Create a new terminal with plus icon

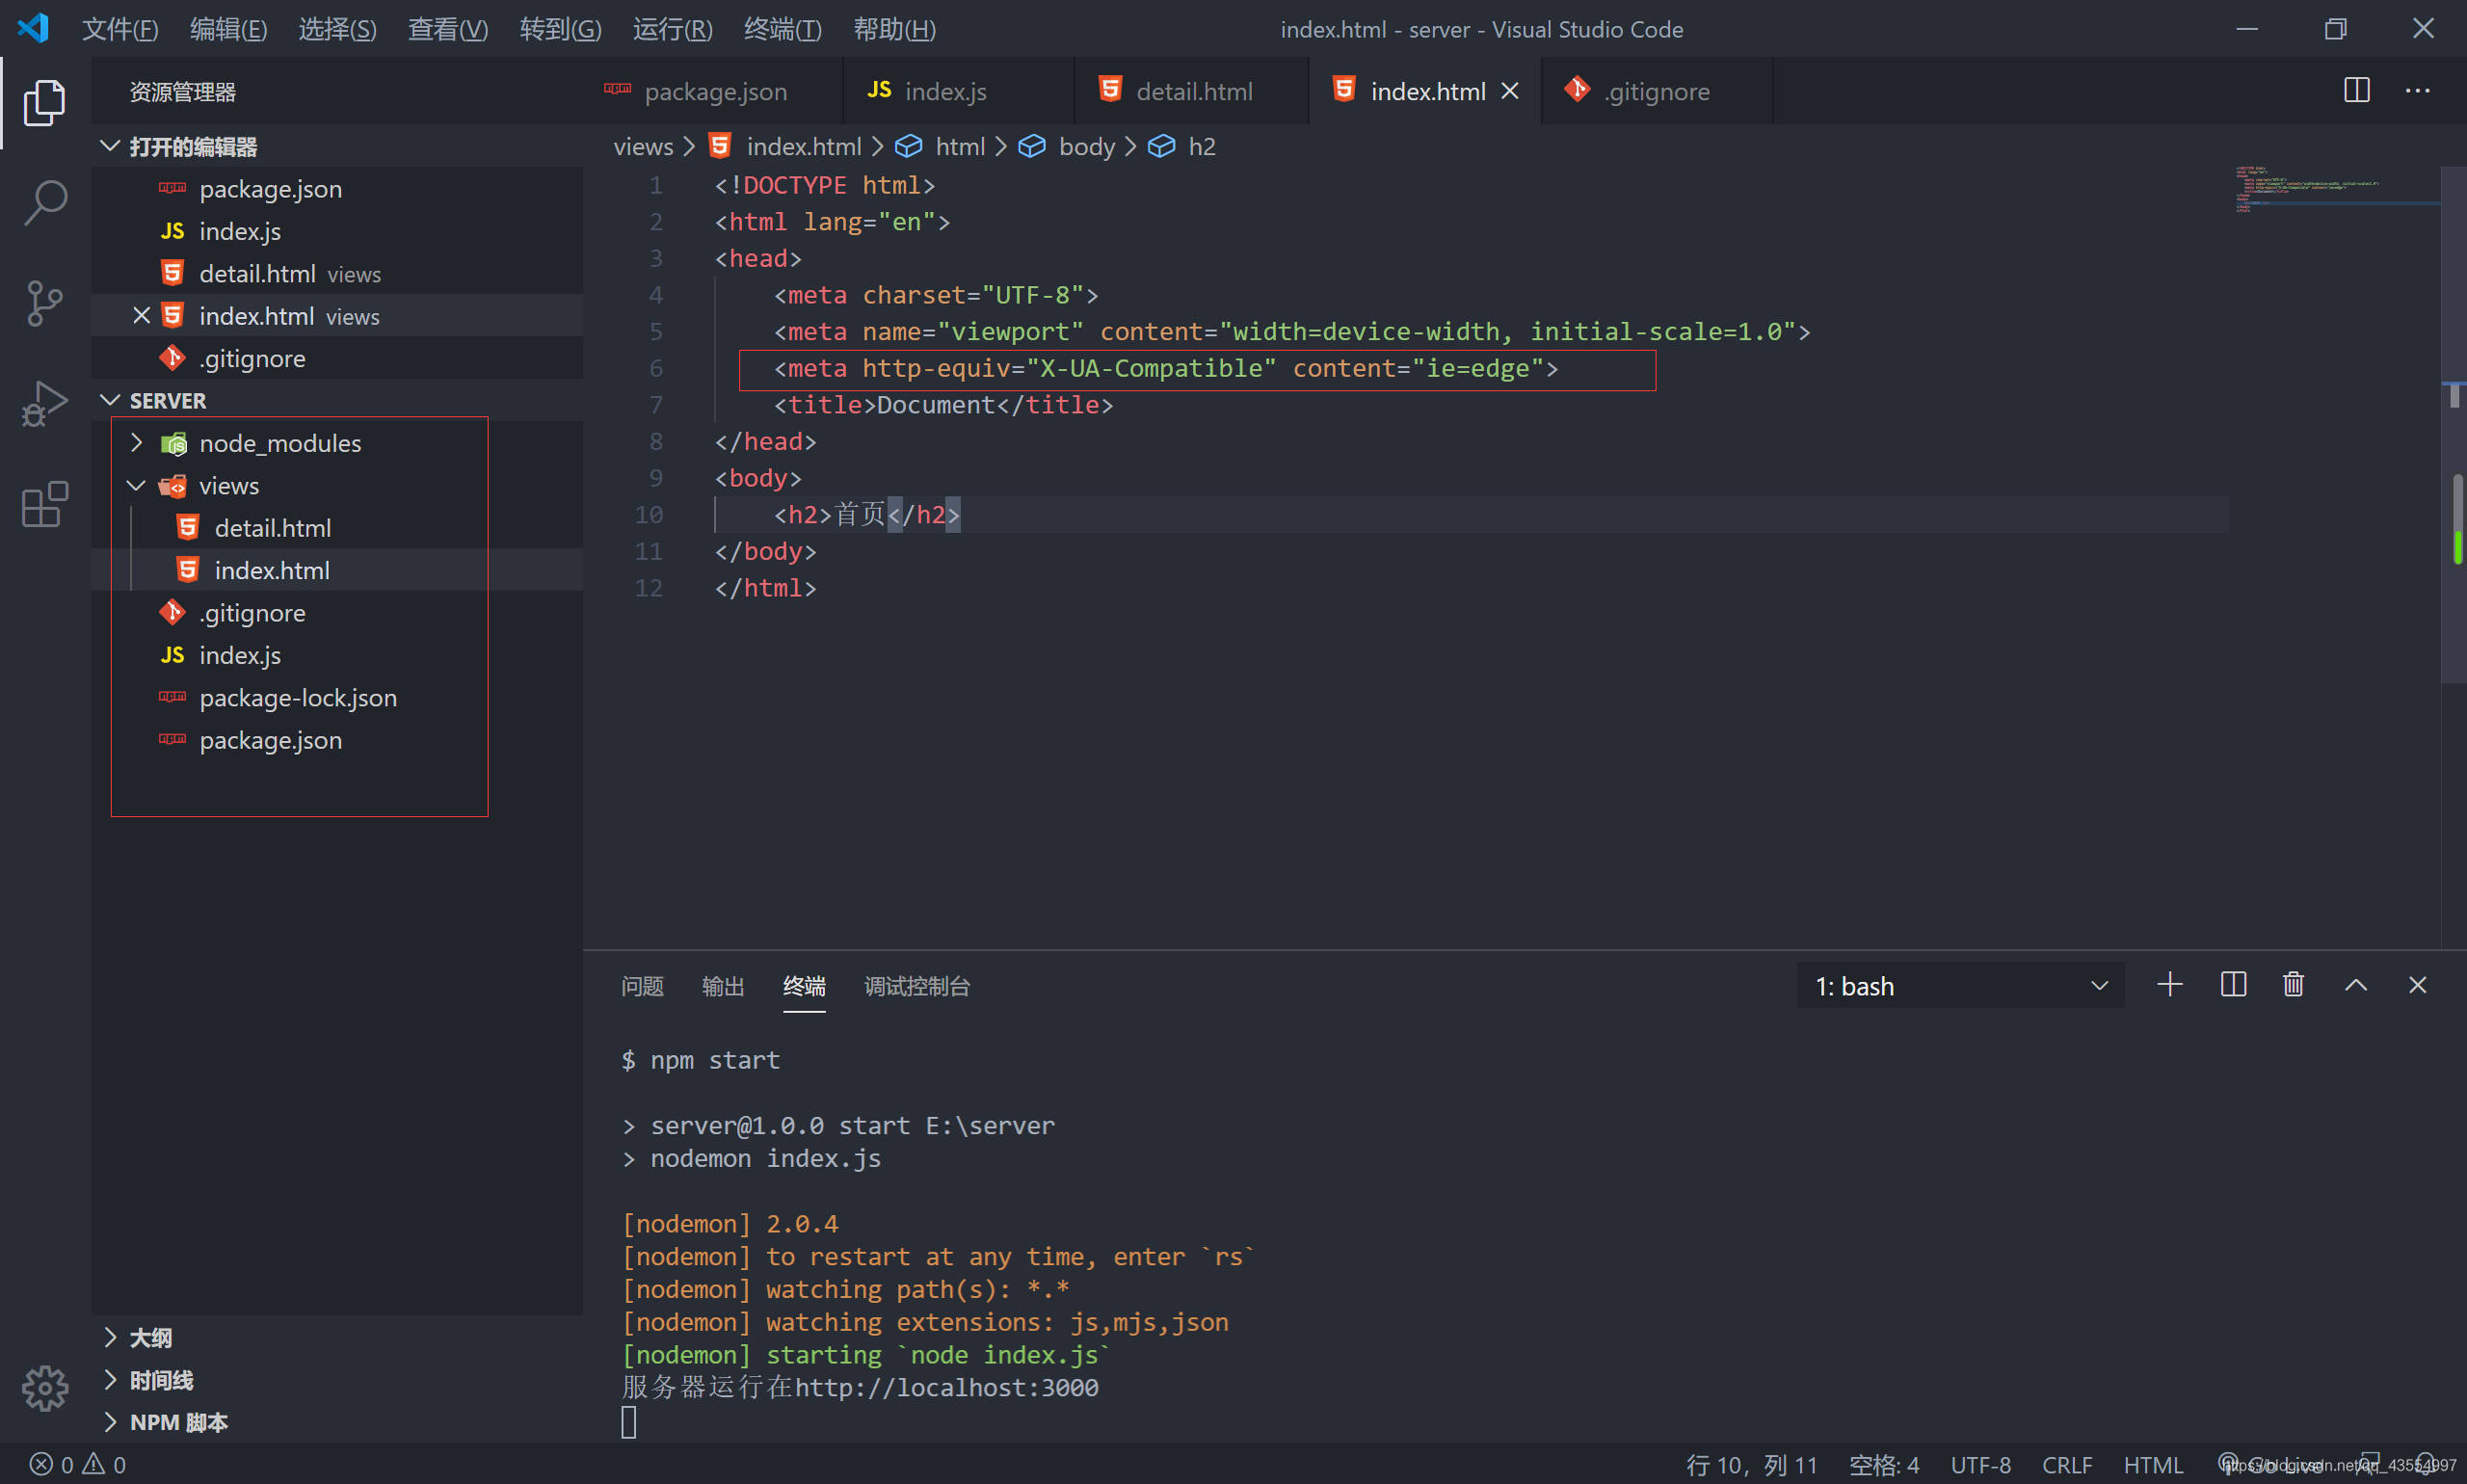[2169, 985]
